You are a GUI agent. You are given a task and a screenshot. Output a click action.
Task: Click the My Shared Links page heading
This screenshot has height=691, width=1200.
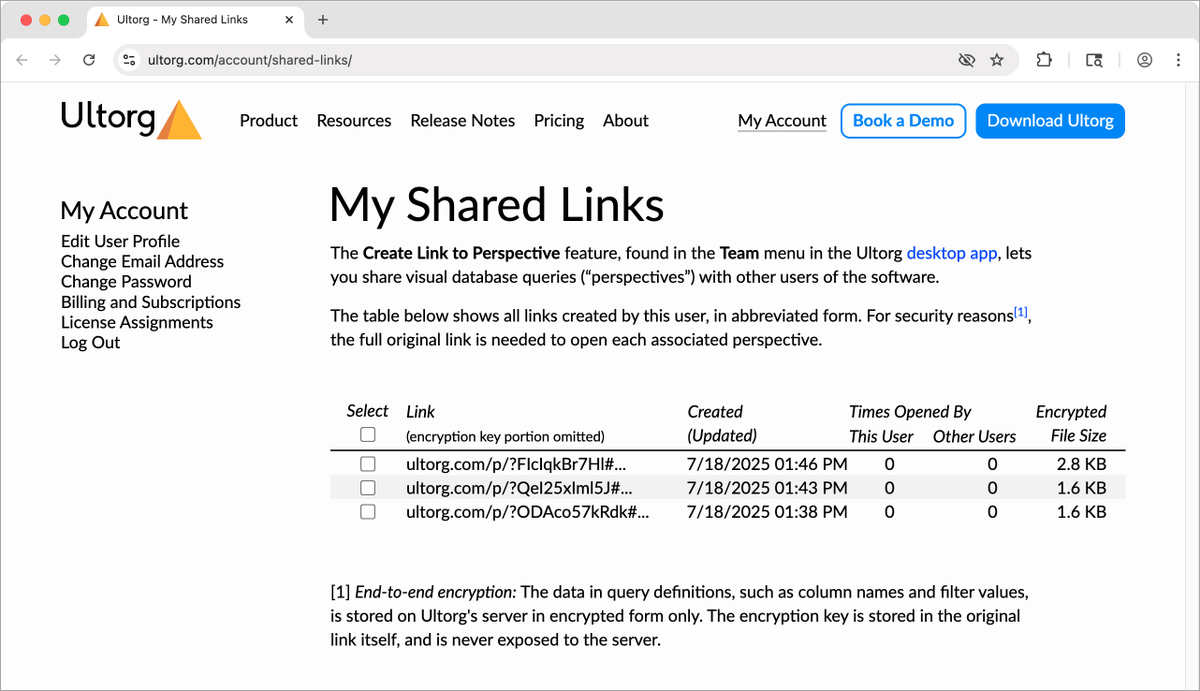pos(497,205)
